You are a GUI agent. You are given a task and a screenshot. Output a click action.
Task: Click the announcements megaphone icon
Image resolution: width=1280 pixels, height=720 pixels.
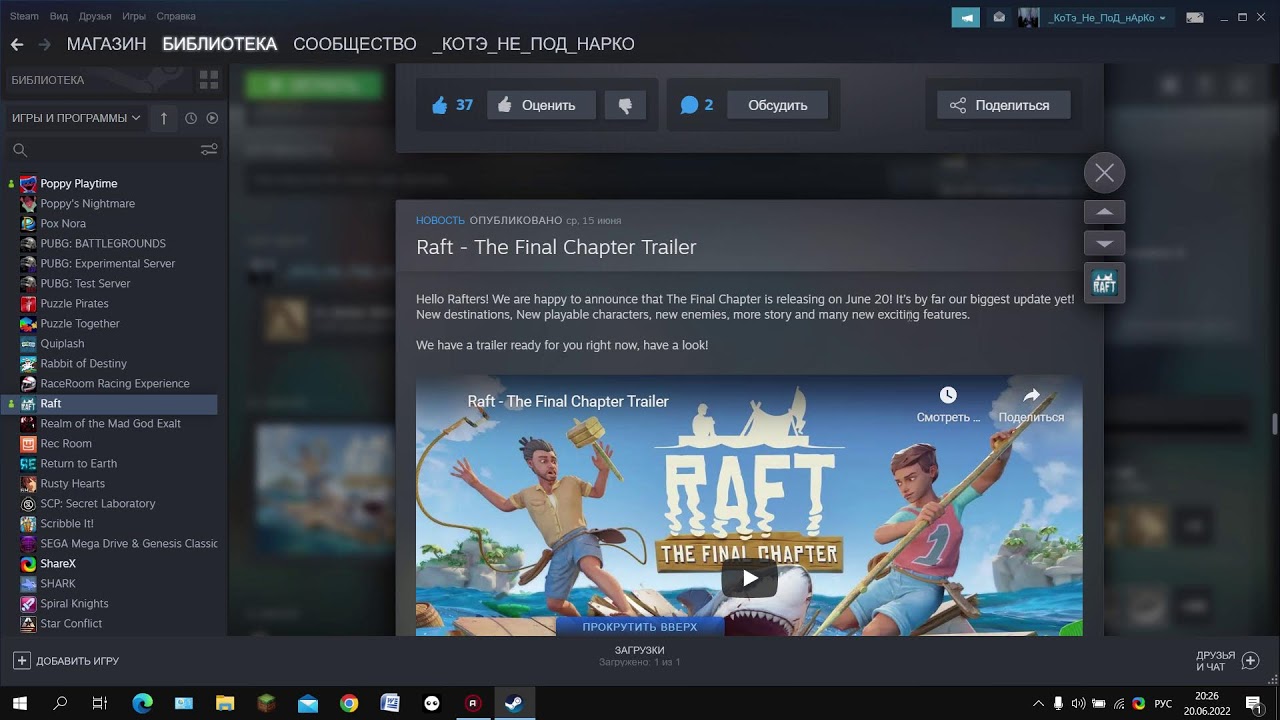pyautogui.click(x=965, y=18)
